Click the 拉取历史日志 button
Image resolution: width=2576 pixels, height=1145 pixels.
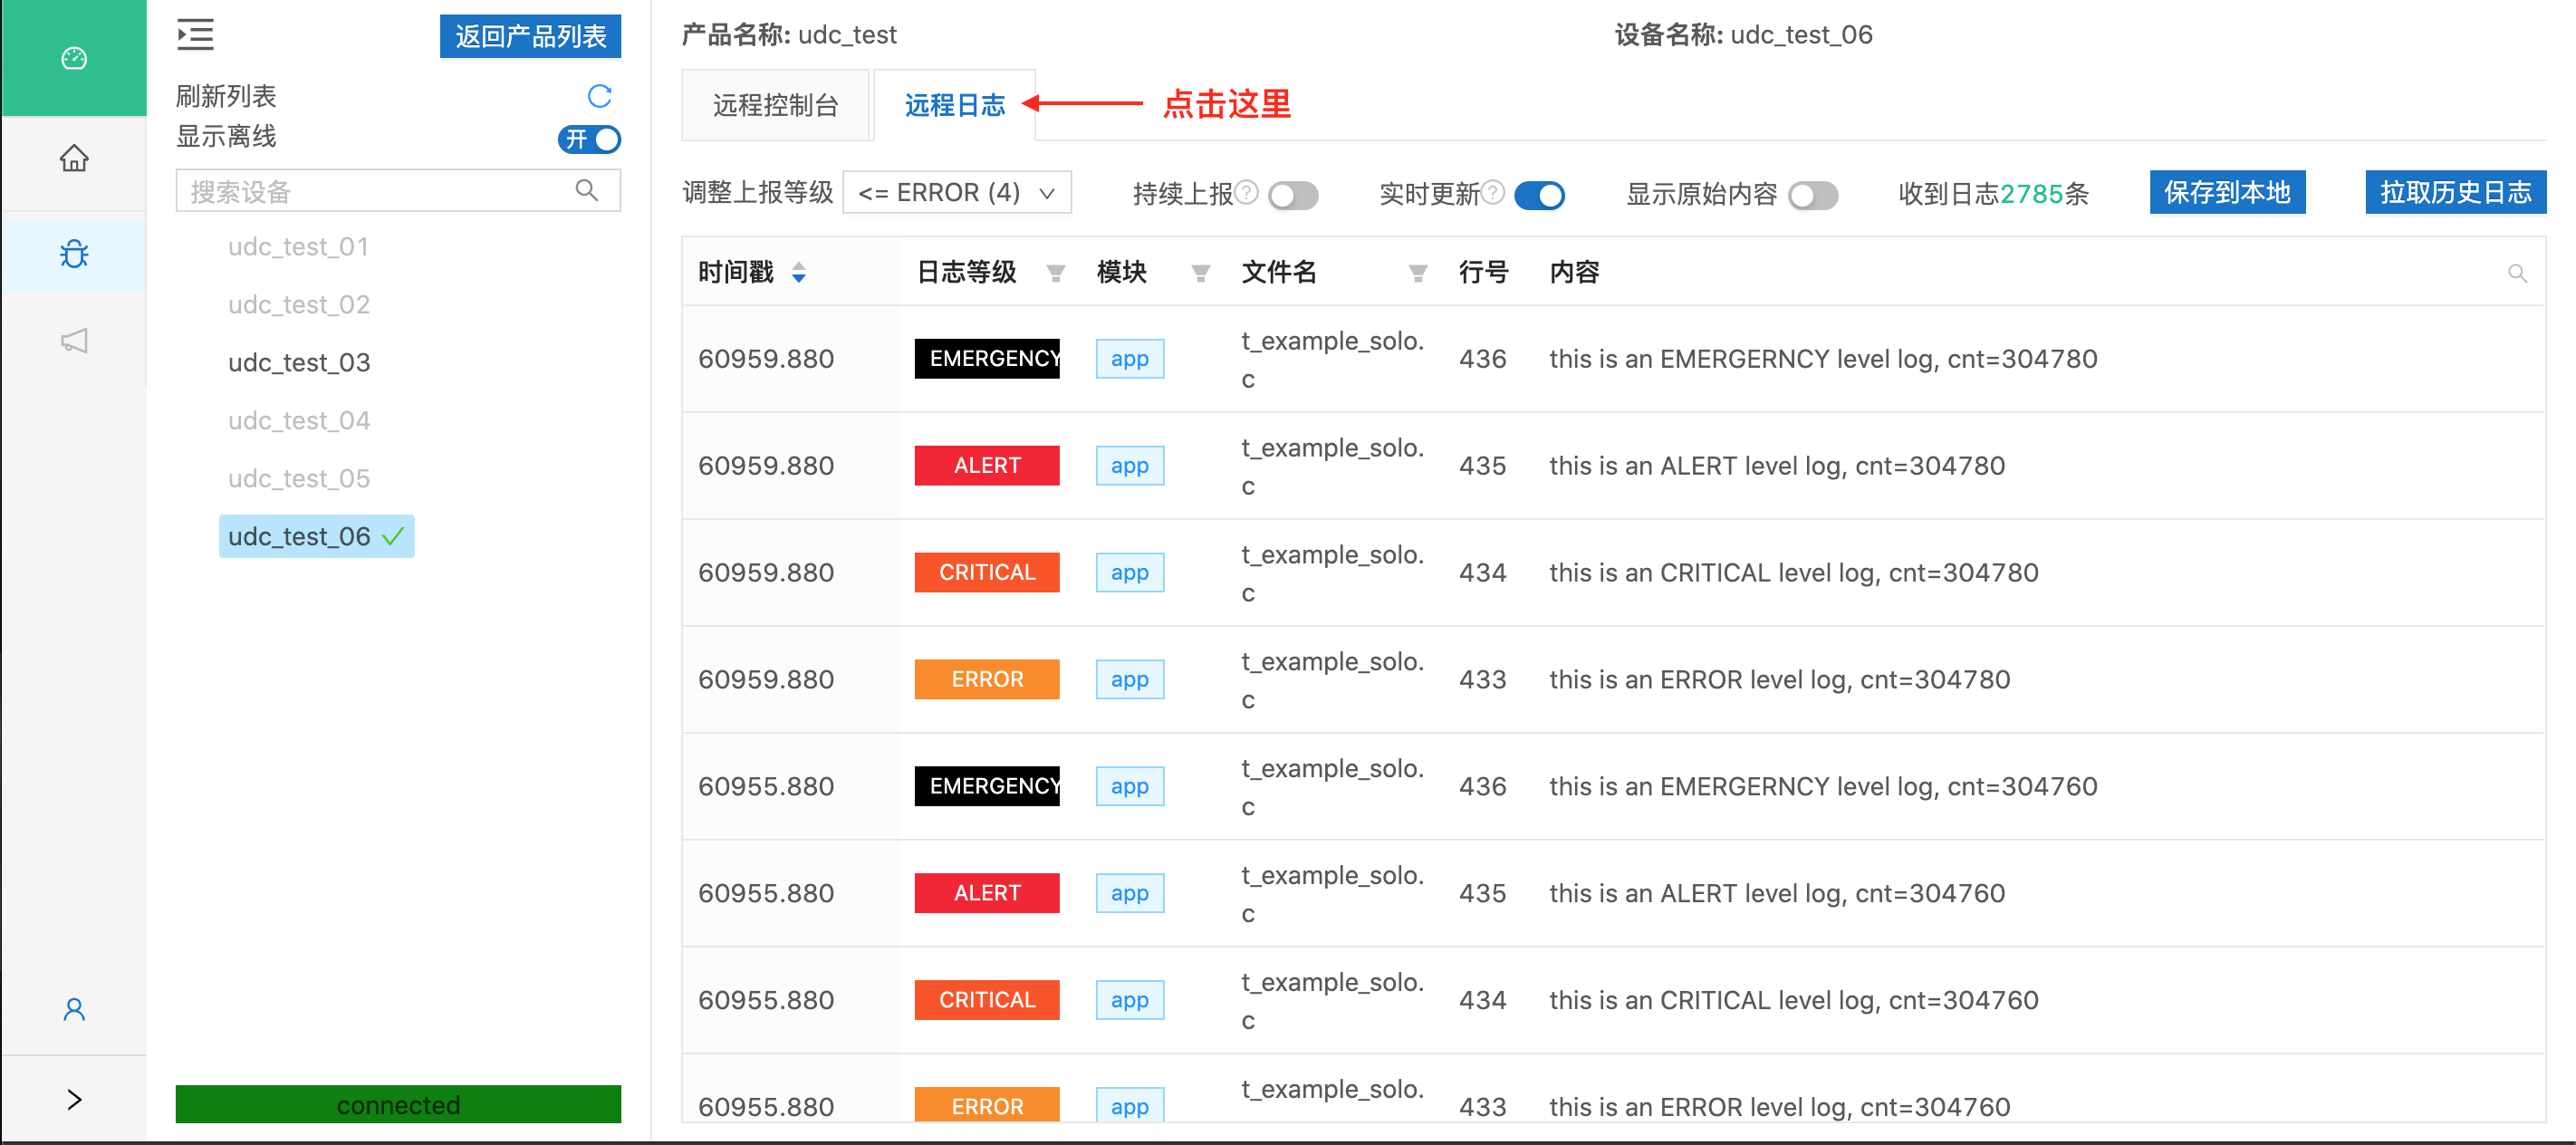point(2455,192)
